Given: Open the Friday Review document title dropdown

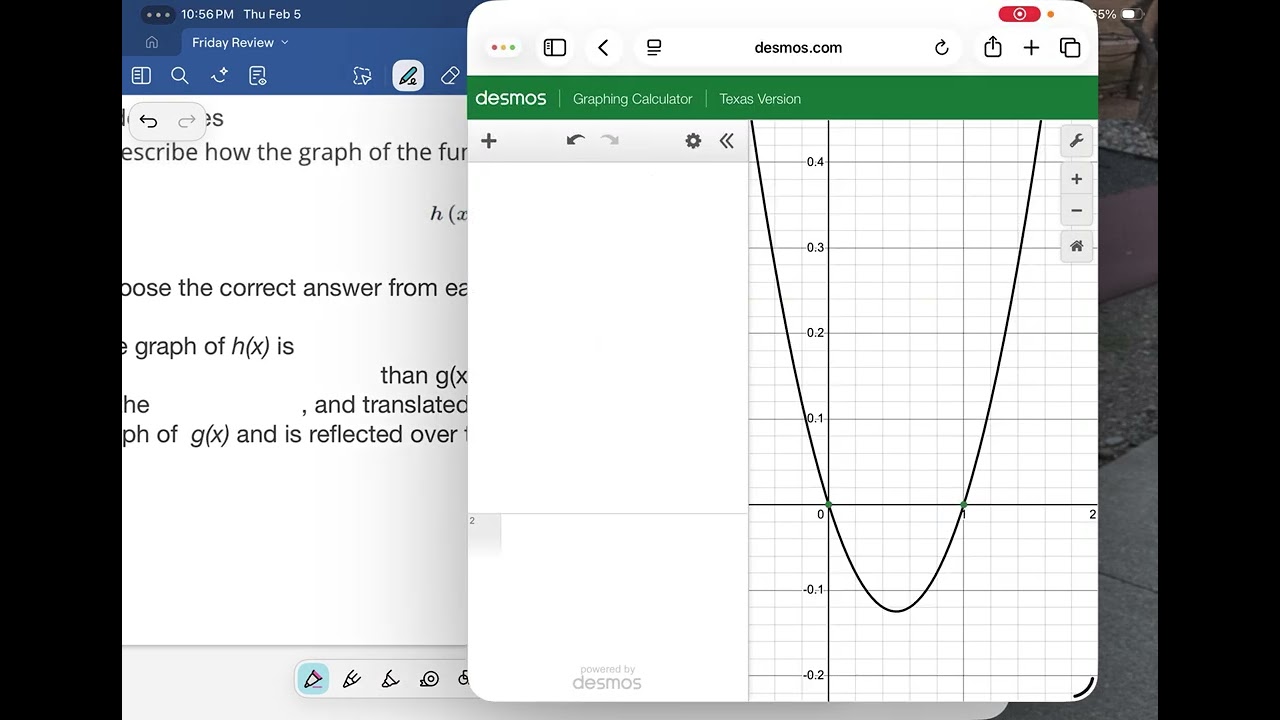Looking at the screenshot, I should point(240,42).
